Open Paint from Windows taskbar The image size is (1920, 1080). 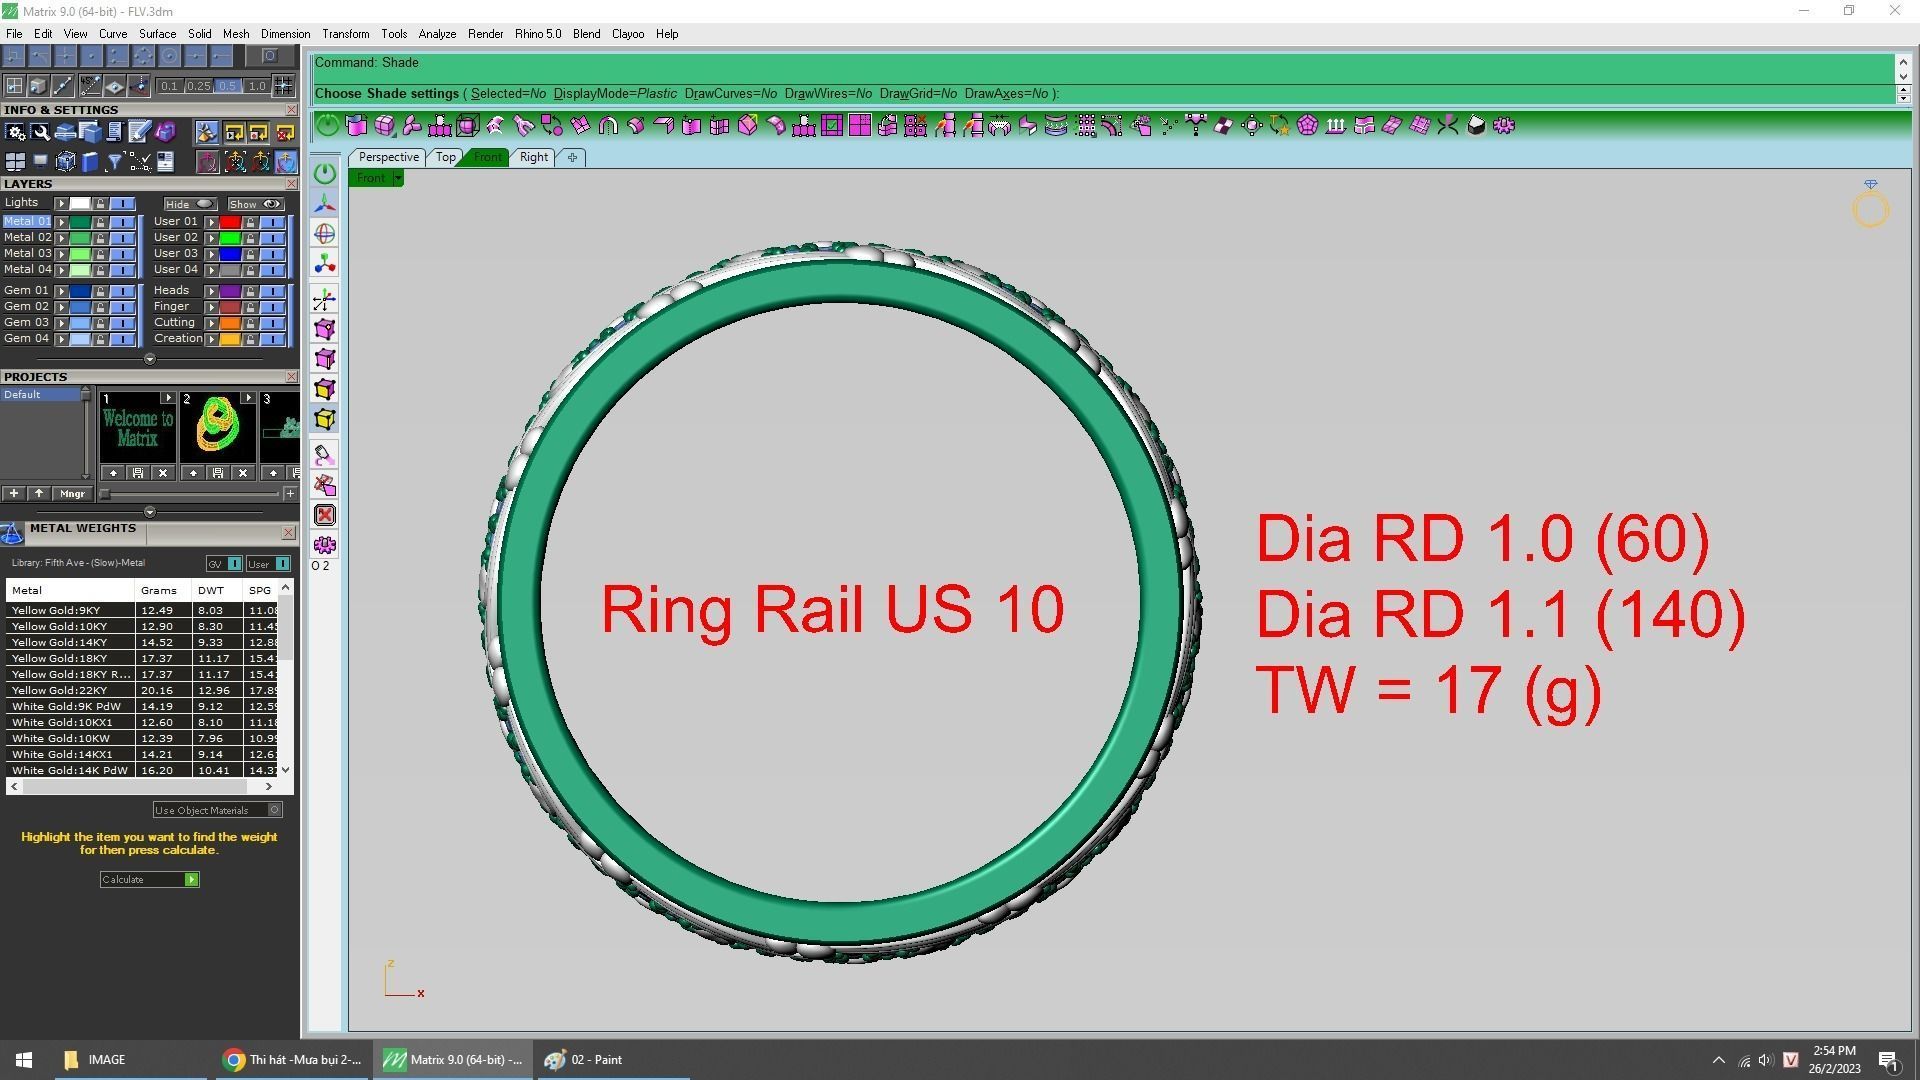point(612,1060)
